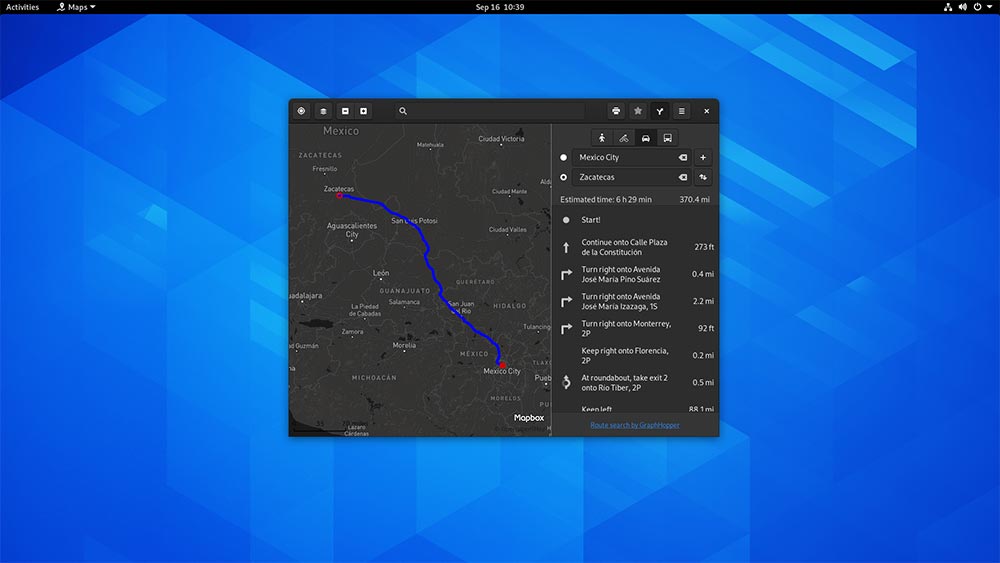Select Keep right onto Florencia step

point(636,355)
